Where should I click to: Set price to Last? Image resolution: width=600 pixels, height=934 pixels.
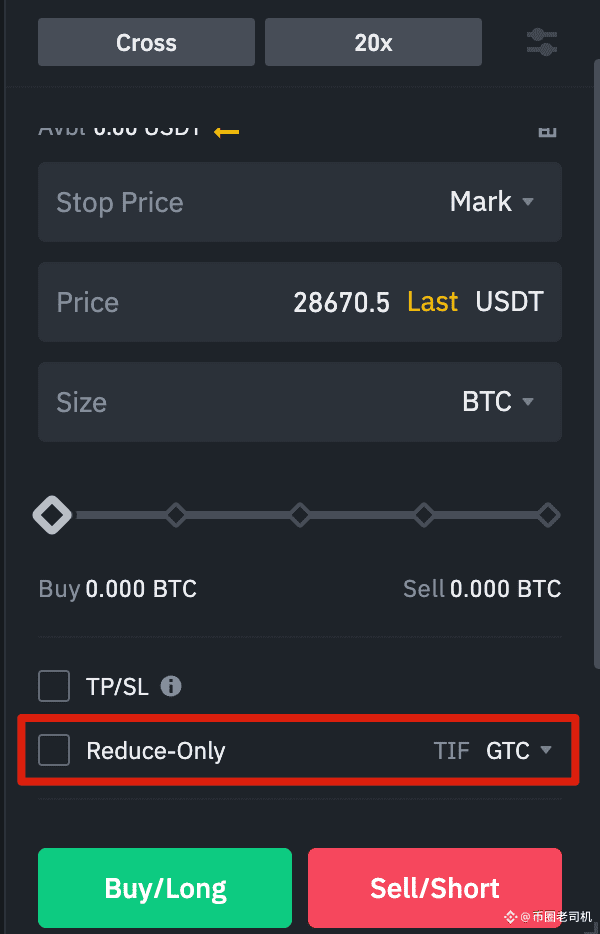[x=433, y=301]
